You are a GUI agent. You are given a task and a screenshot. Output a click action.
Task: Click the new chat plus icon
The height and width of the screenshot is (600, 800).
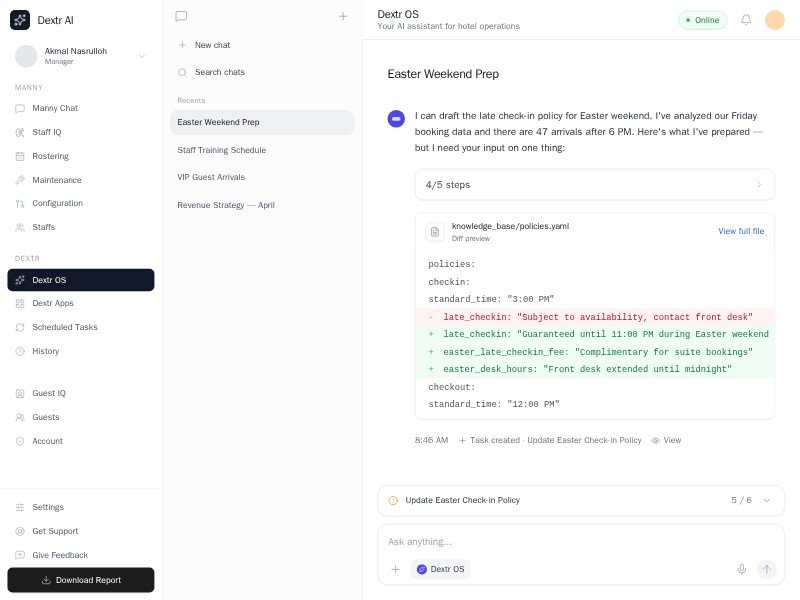pos(342,16)
